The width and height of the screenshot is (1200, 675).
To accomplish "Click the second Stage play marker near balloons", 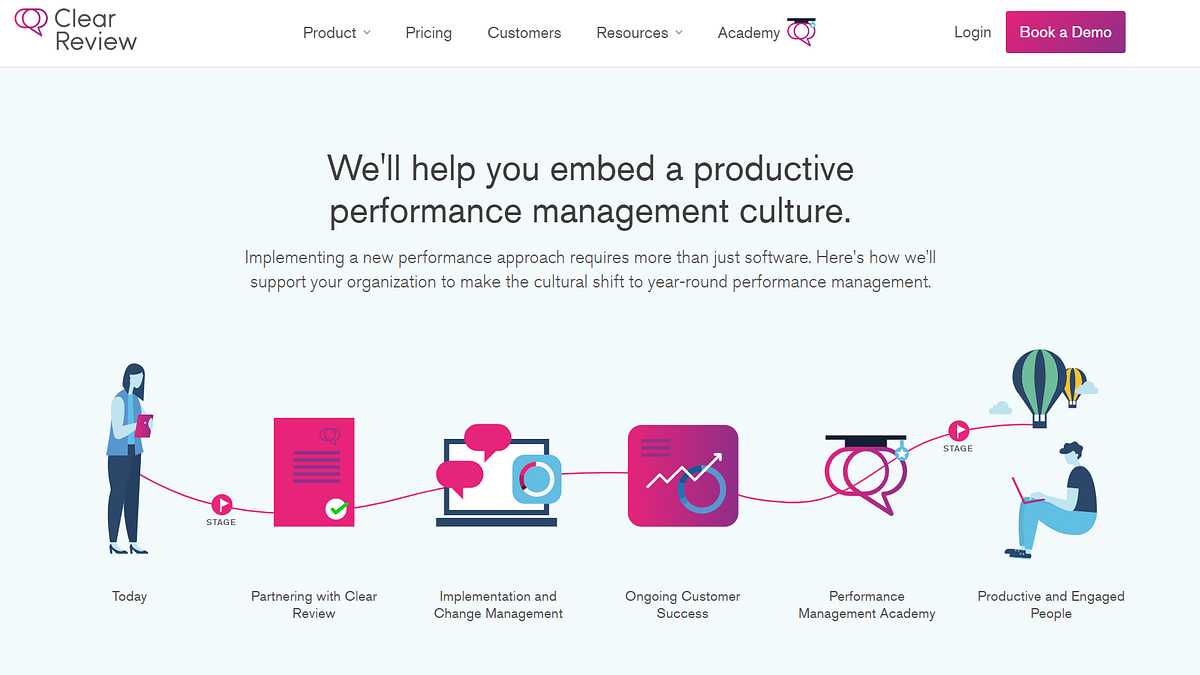I will (958, 431).
